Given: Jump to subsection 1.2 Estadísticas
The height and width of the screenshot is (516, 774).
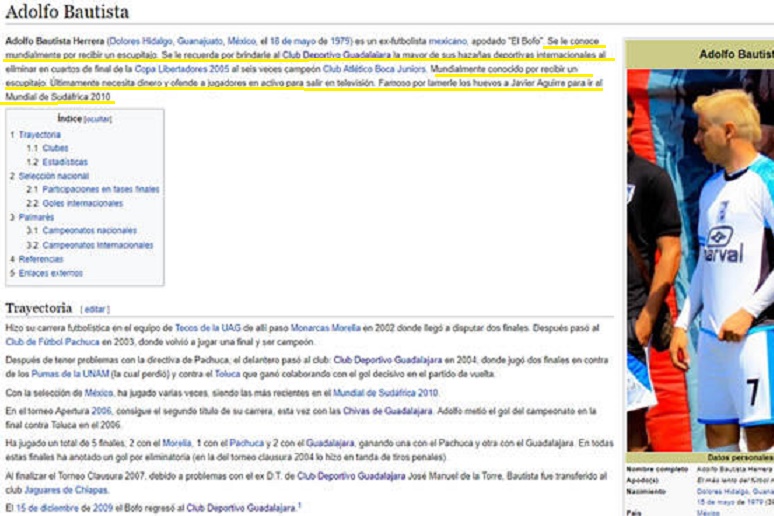Looking at the screenshot, I should pyautogui.click(x=57, y=162).
